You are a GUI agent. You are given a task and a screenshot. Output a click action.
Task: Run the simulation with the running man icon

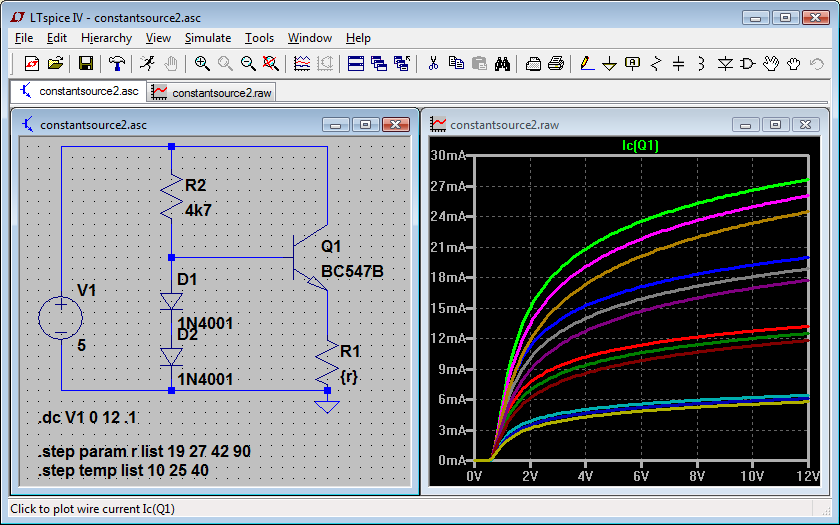147,64
